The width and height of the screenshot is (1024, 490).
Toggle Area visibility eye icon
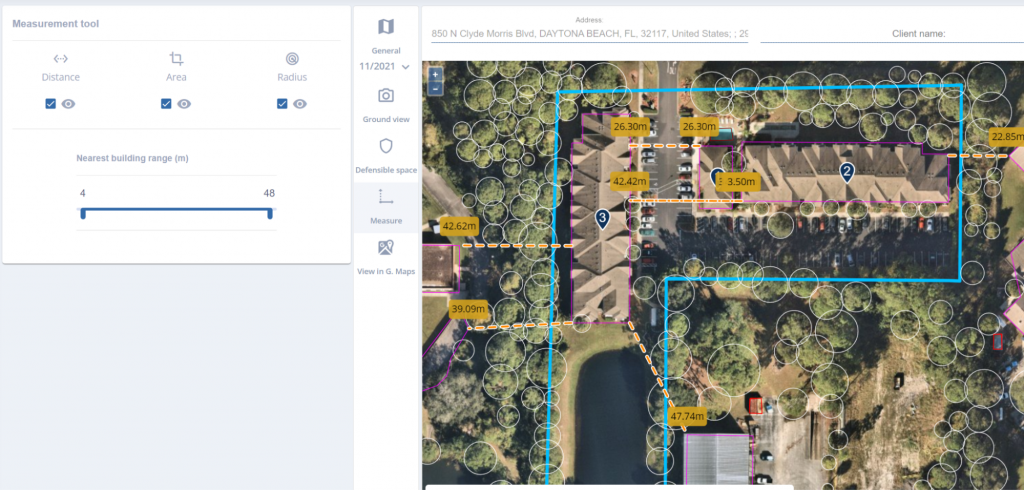tap(184, 103)
